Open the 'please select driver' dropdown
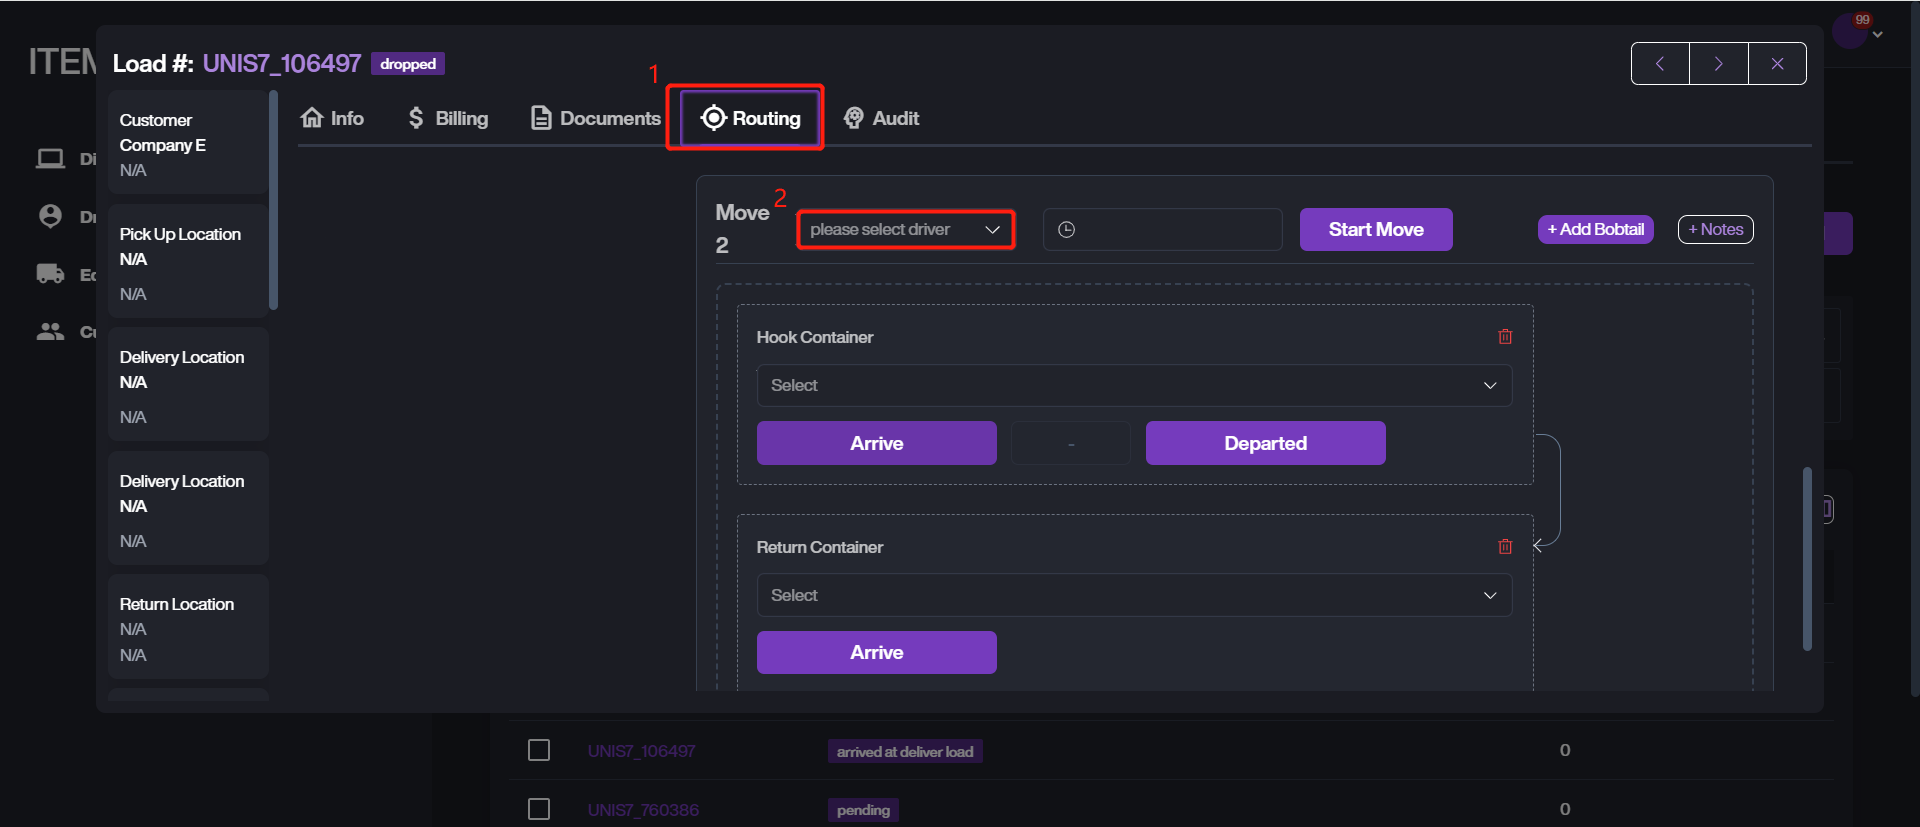Image resolution: width=1920 pixels, height=827 pixels. [905, 230]
